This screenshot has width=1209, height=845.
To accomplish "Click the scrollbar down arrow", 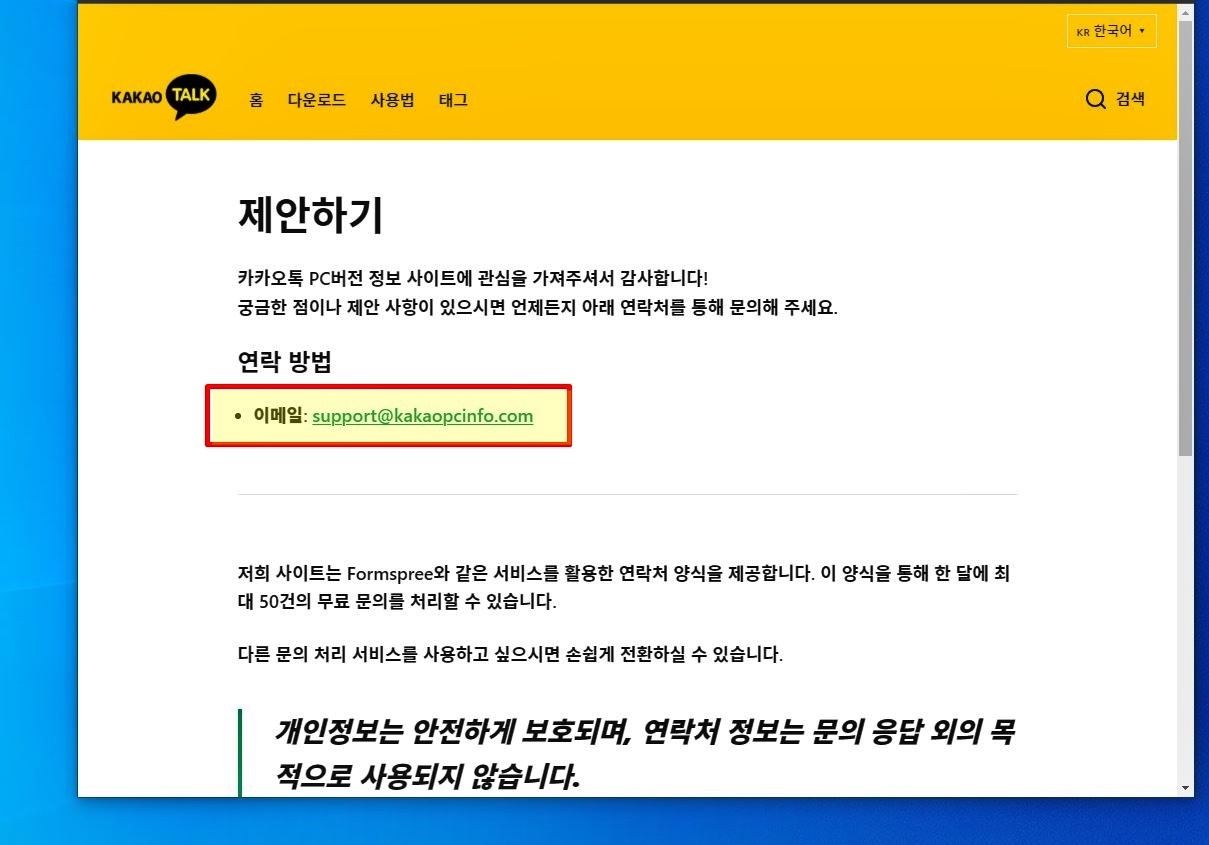I will pyautogui.click(x=1185, y=788).
